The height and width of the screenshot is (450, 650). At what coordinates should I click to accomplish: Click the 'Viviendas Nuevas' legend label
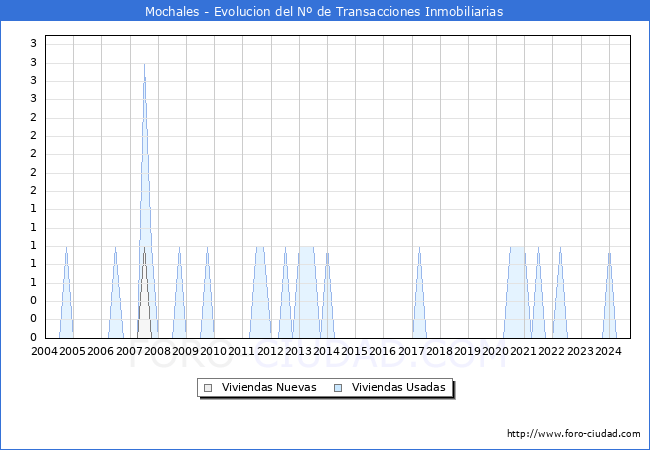[269, 387]
